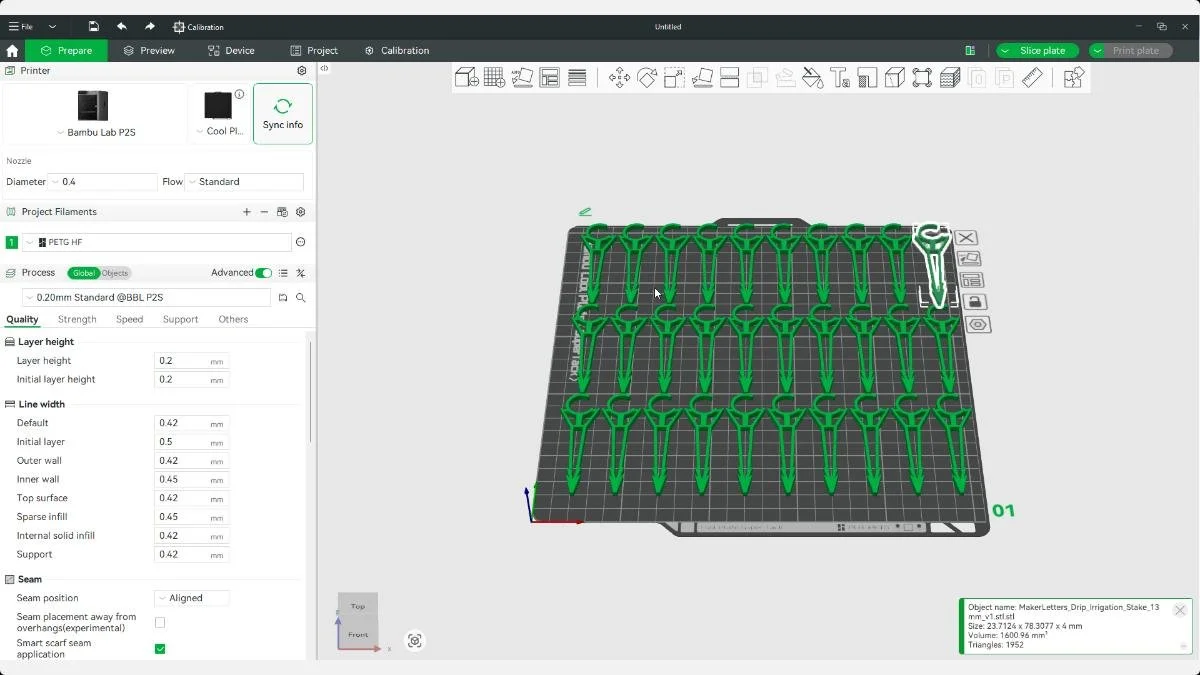The width and height of the screenshot is (1200, 675).
Task: Open the Strength settings tab
Action: click(x=77, y=319)
